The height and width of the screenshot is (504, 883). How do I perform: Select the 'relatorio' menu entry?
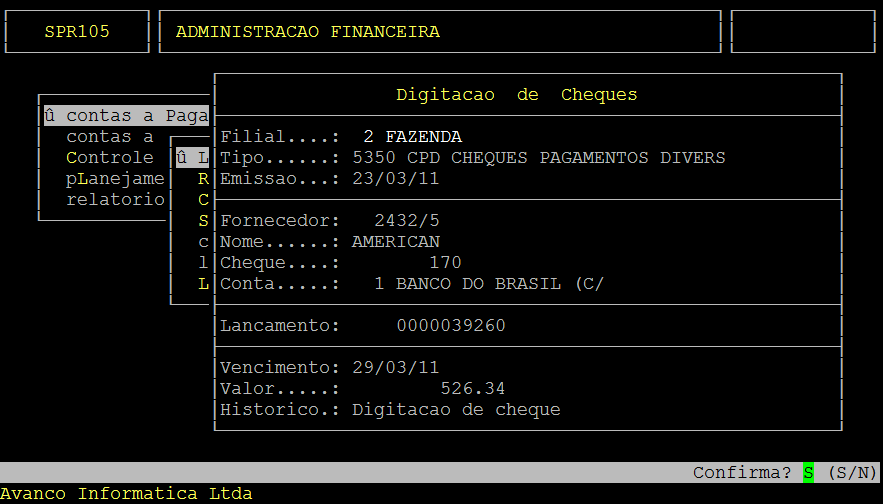tap(115, 199)
